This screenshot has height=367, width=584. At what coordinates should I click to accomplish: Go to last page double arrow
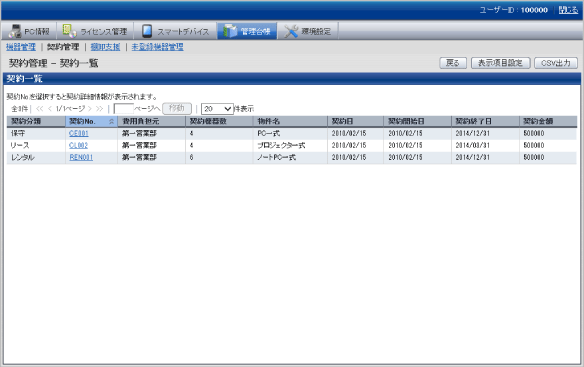pyautogui.click(x=99, y=109)
